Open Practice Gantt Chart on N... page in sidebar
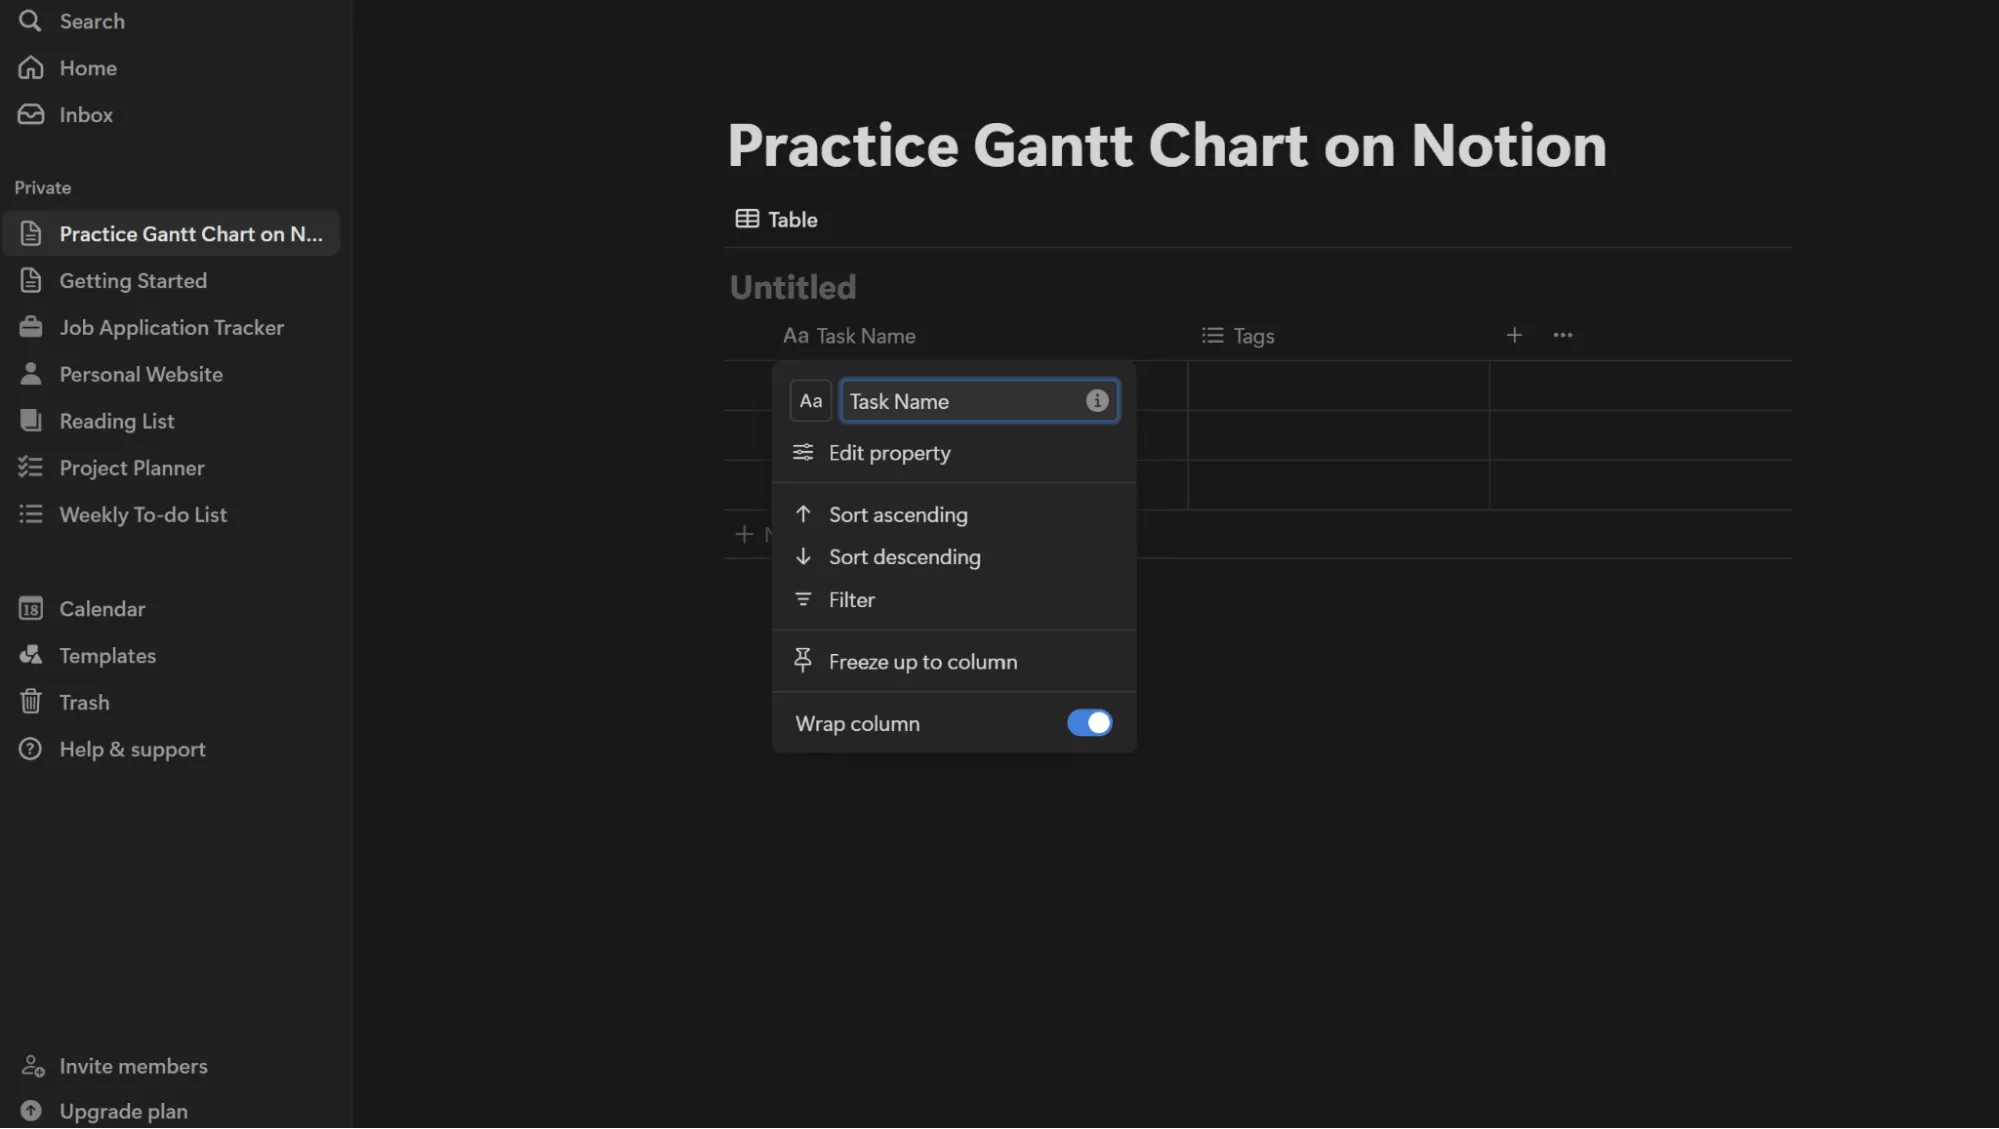Image resolution: width=1999 pixels, height=1129 pixels. coord(171,234)
